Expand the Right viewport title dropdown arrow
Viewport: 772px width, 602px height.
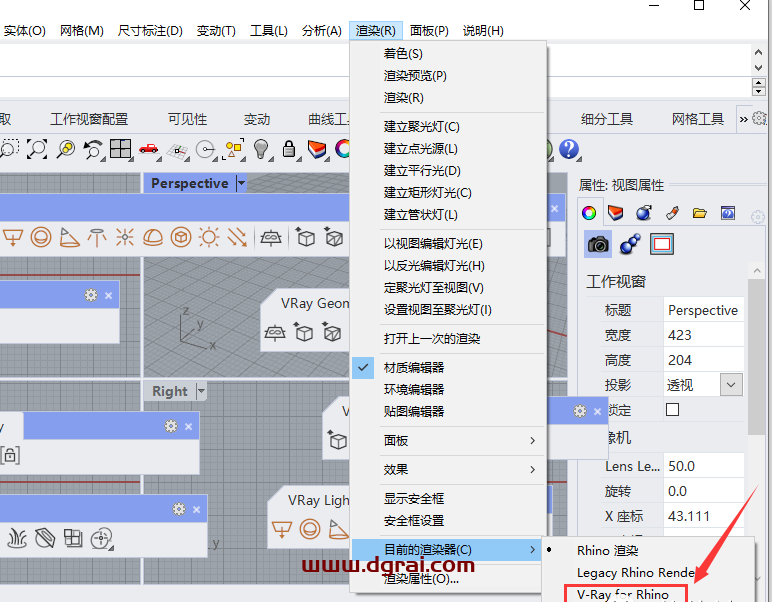click(201, 391)
